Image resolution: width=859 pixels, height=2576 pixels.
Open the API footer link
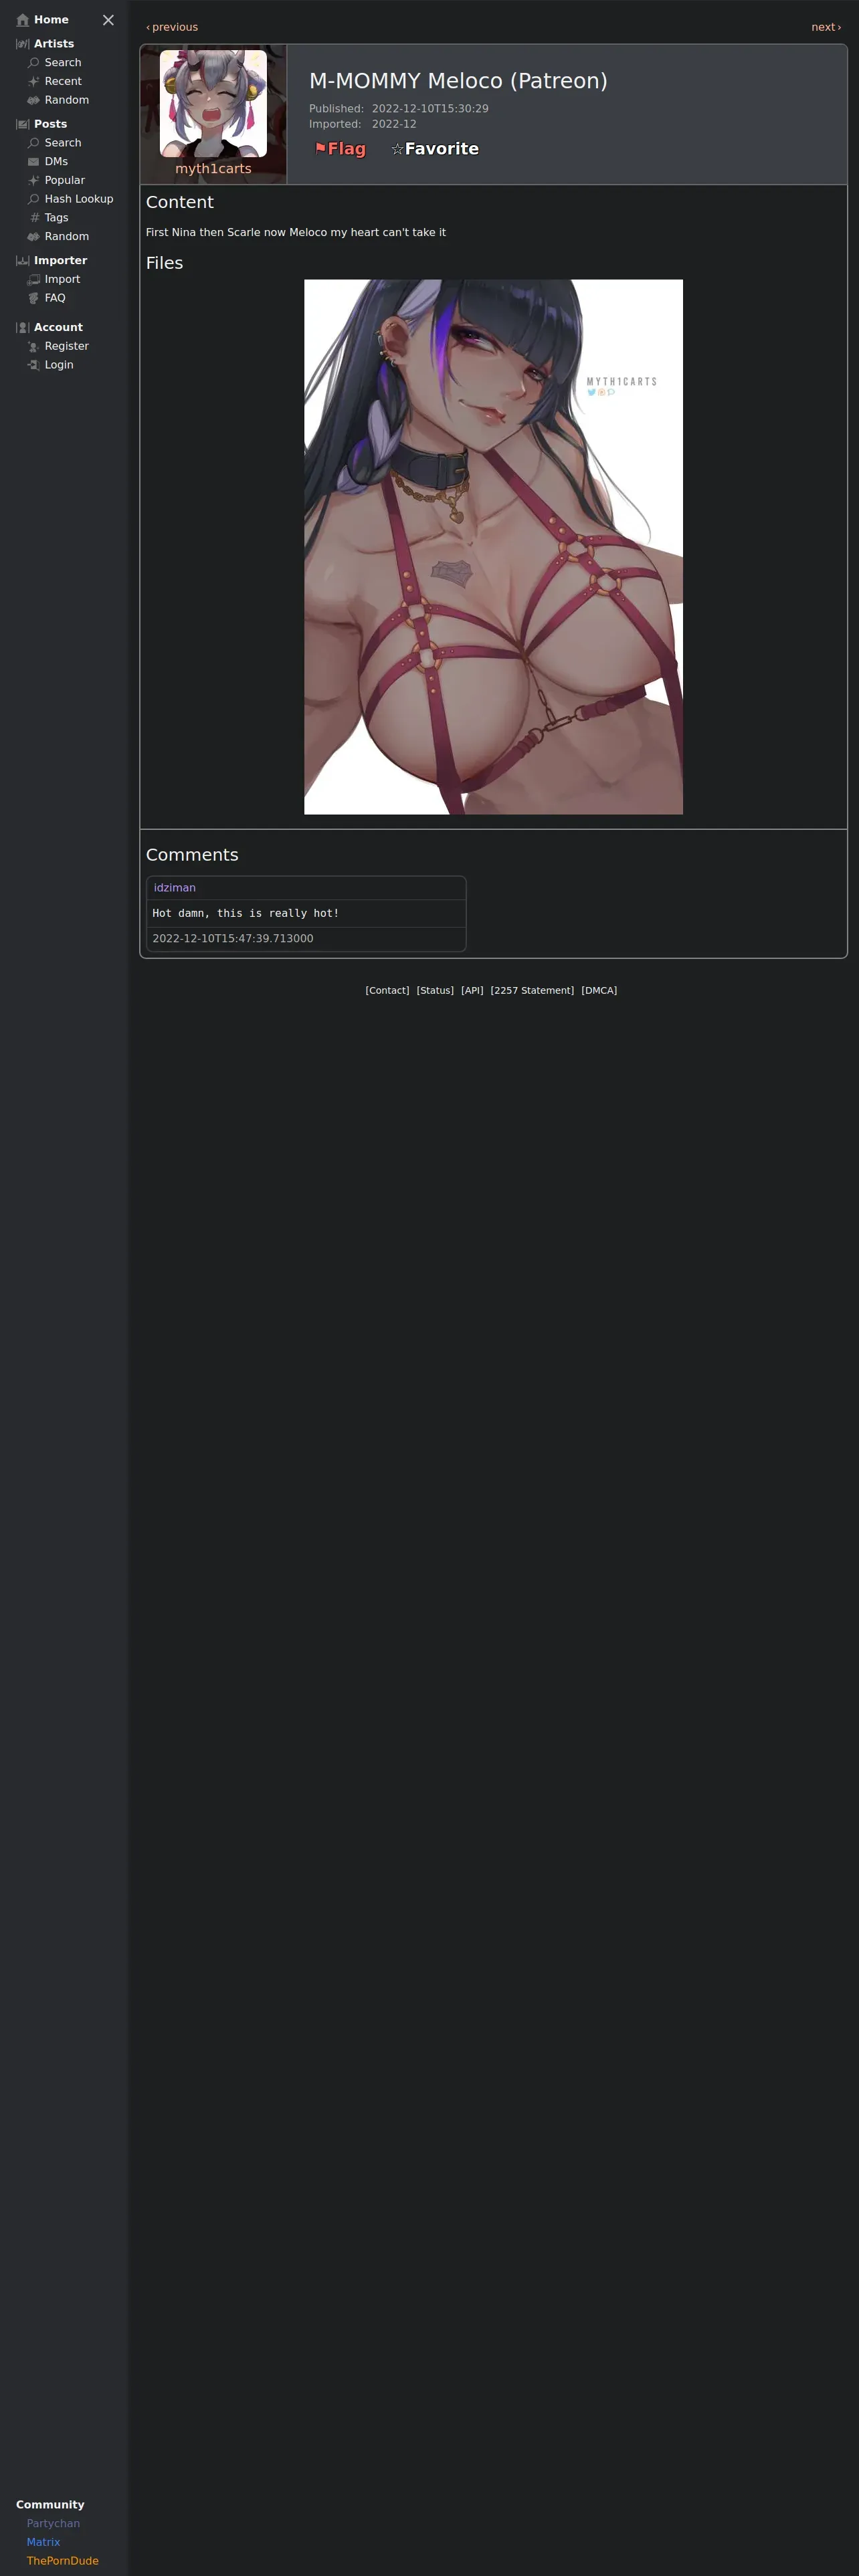pos(472,991)
